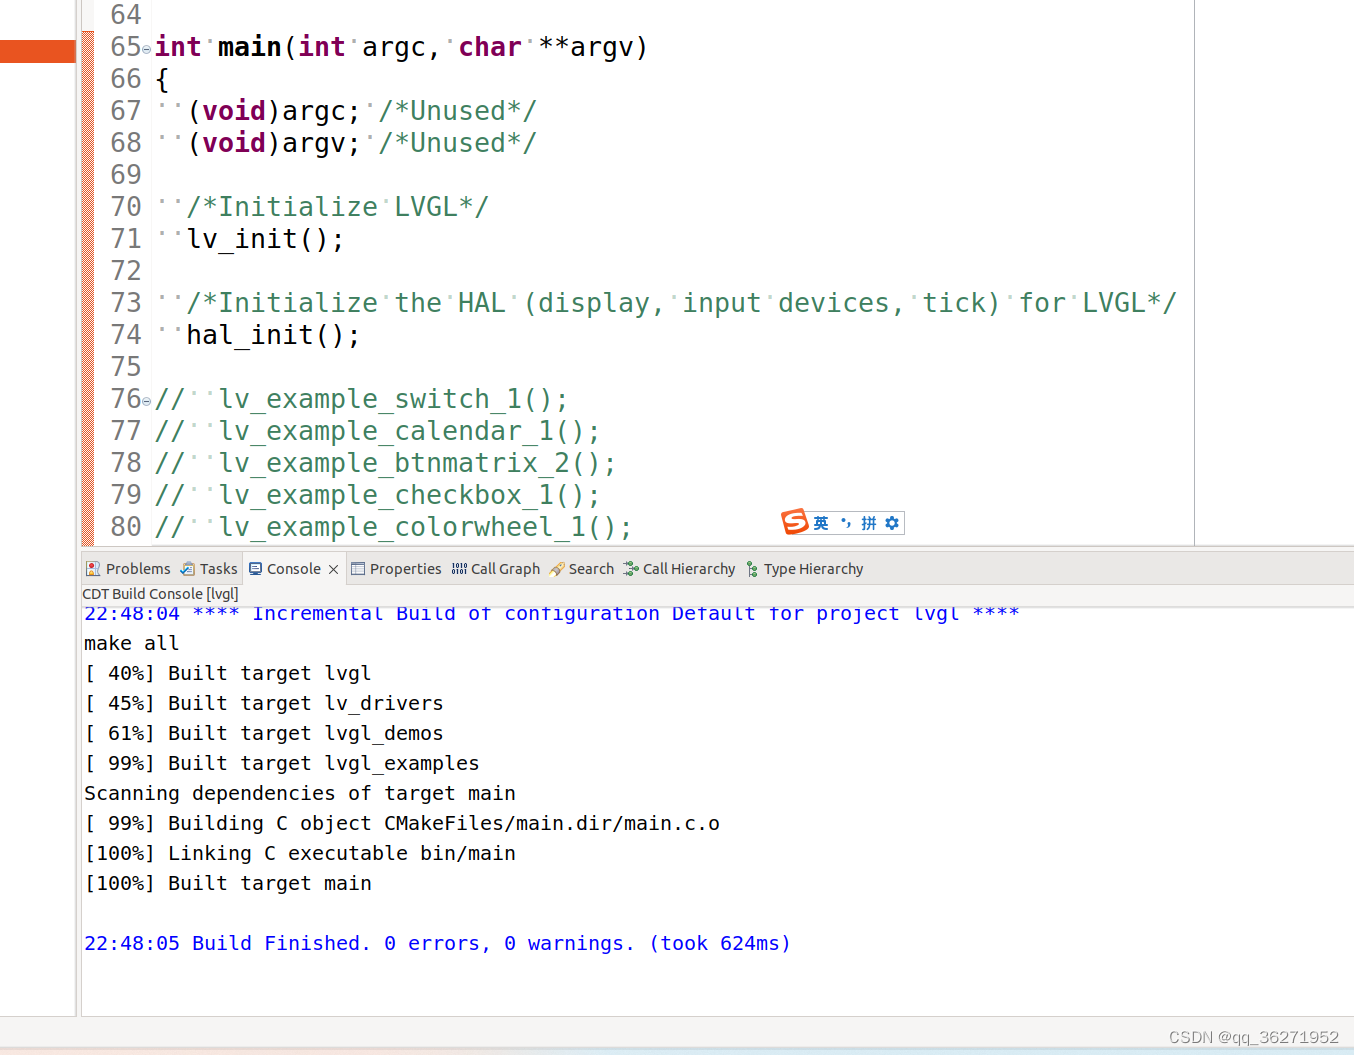
Task: Open the Tasks view icon
Action: (x=189, y=568)
